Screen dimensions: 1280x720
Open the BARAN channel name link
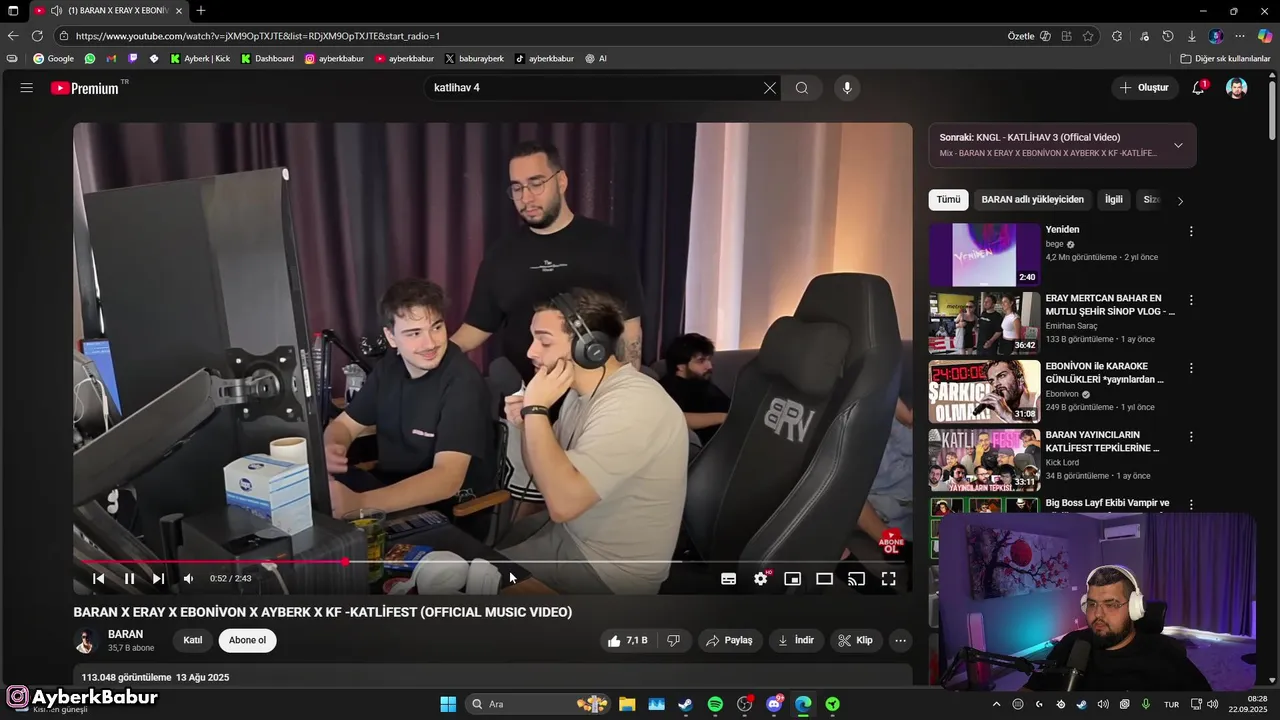(x=125, y=634)
